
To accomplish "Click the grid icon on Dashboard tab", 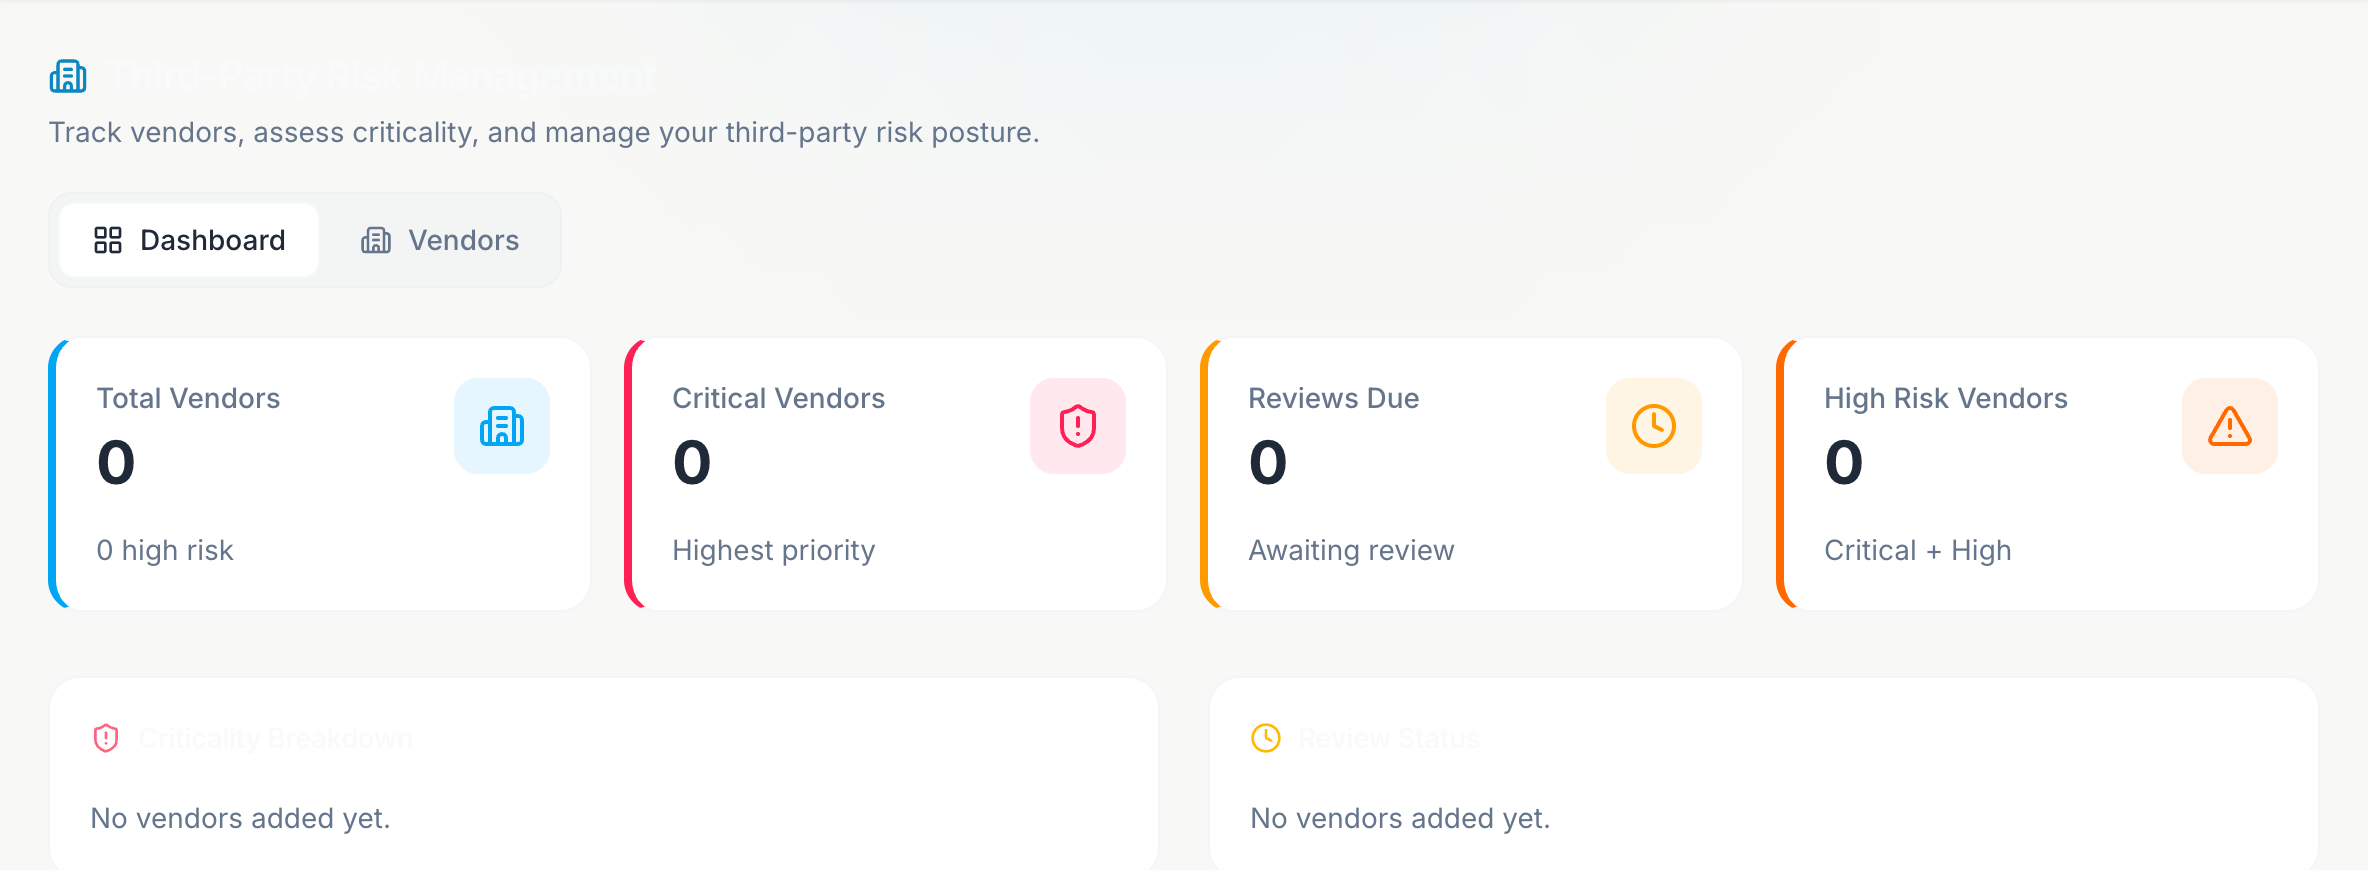I will (108, 240).
